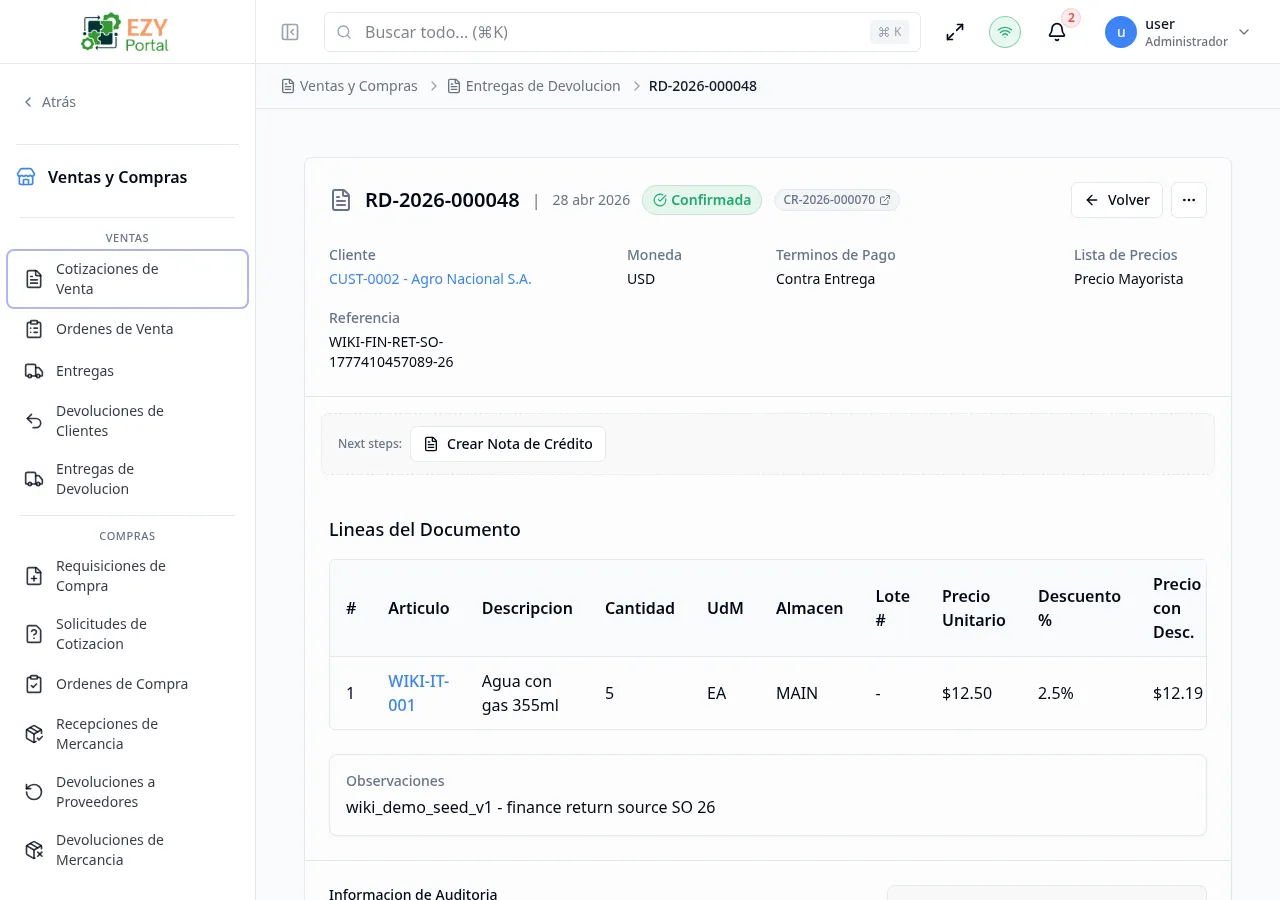Open linked document CR-2026-000070
Viewport: 1280px width, 900px height.
click(837, 200)
